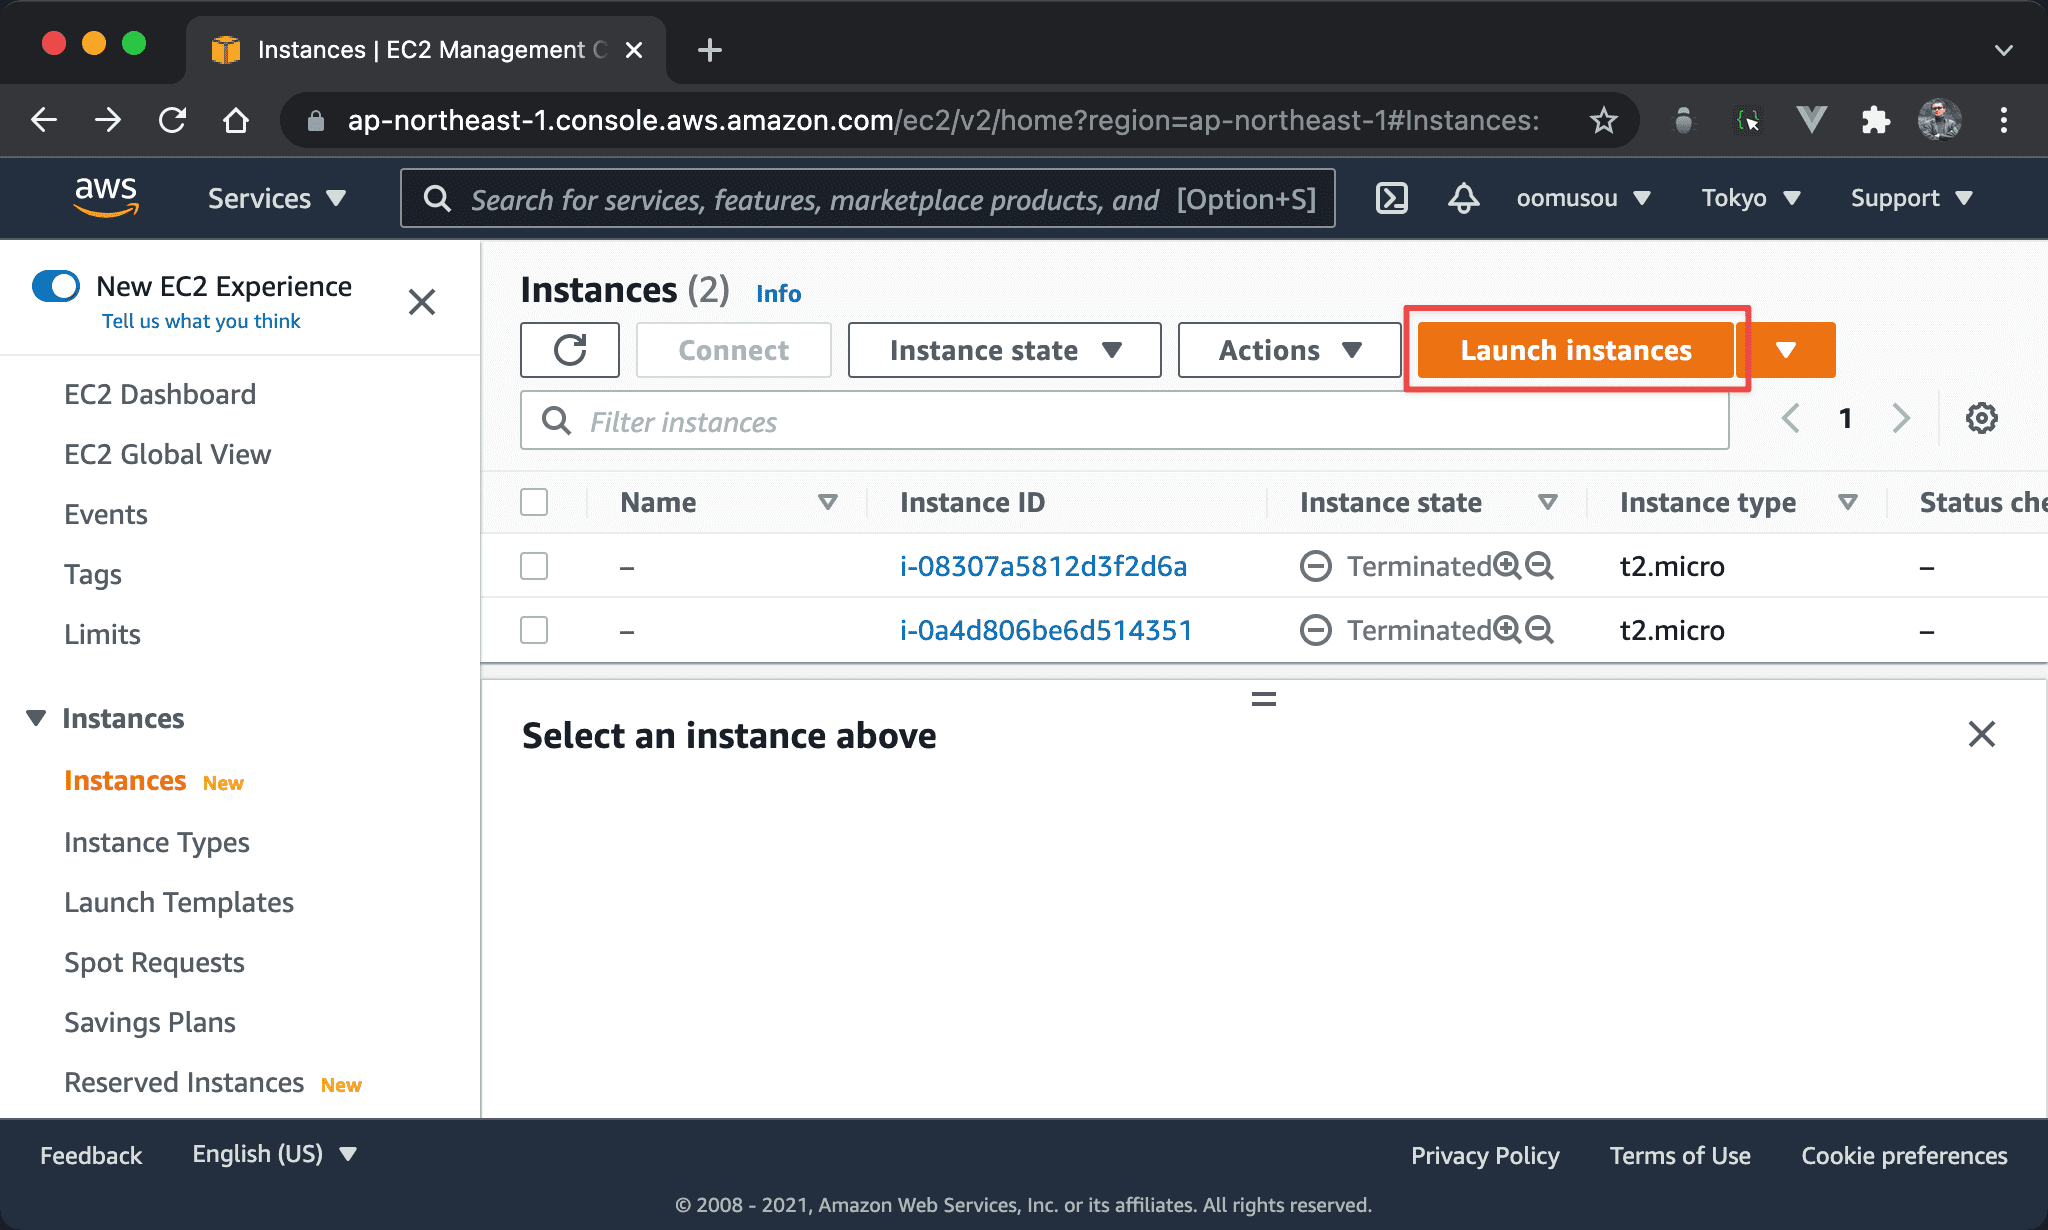Viewport: 2048px width, 1230px height.
Task: Sort by the Name column arrow
Action: [828, 502]
